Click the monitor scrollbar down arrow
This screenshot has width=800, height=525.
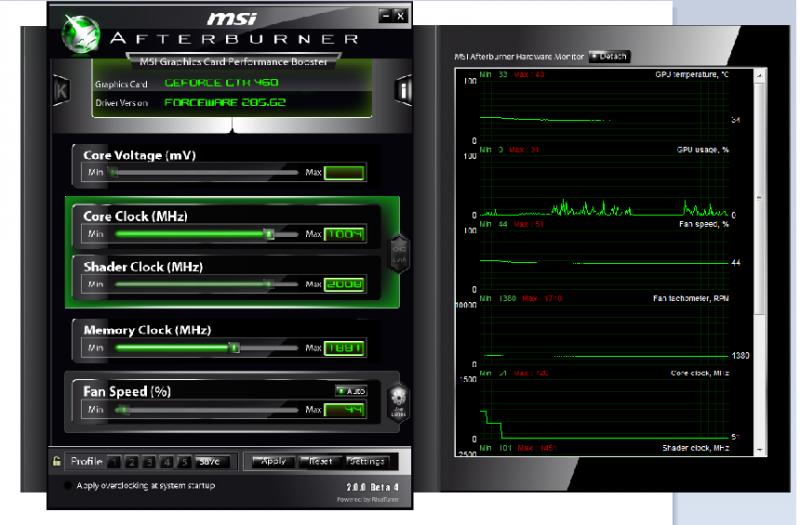(760, 450)
